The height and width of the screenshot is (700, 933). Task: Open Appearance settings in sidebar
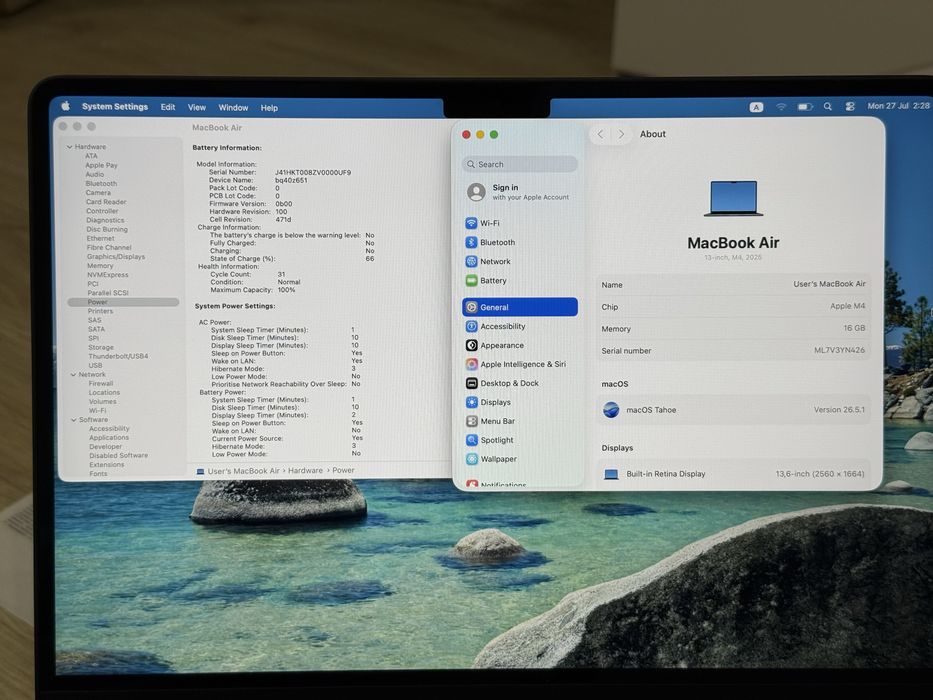[x=519, y=345]
